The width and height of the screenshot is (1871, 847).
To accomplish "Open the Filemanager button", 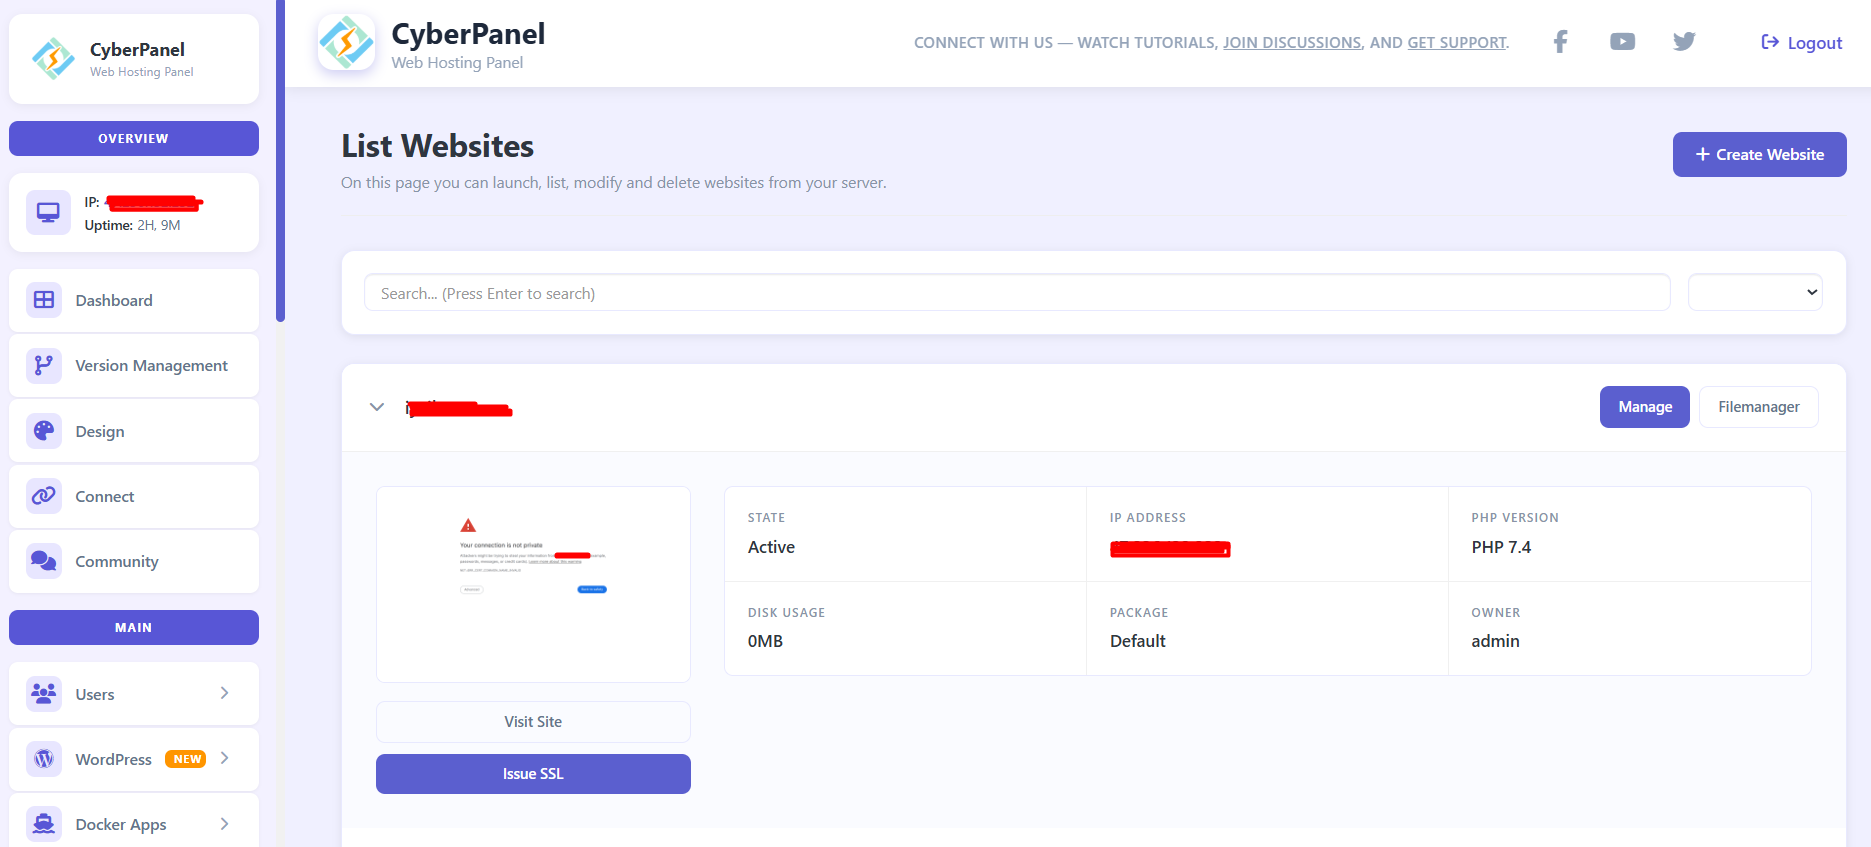I will tap(1758, 407).
